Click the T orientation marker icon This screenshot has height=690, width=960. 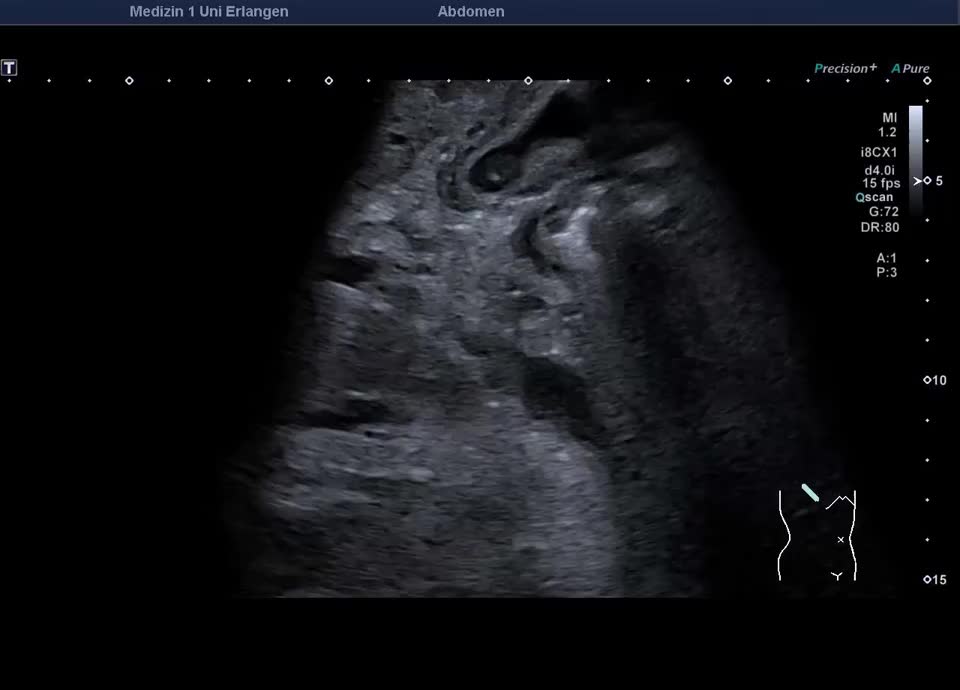click(9, 68)
